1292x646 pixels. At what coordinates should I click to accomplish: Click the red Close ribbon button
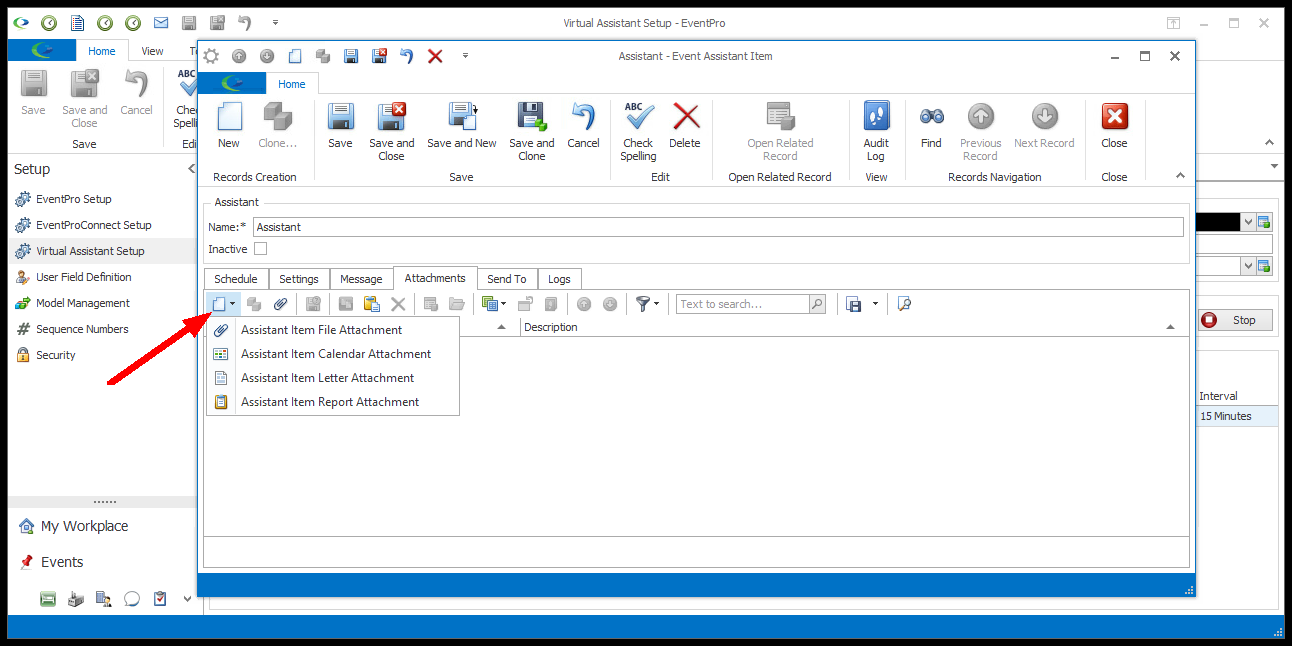click(1114, 126)
